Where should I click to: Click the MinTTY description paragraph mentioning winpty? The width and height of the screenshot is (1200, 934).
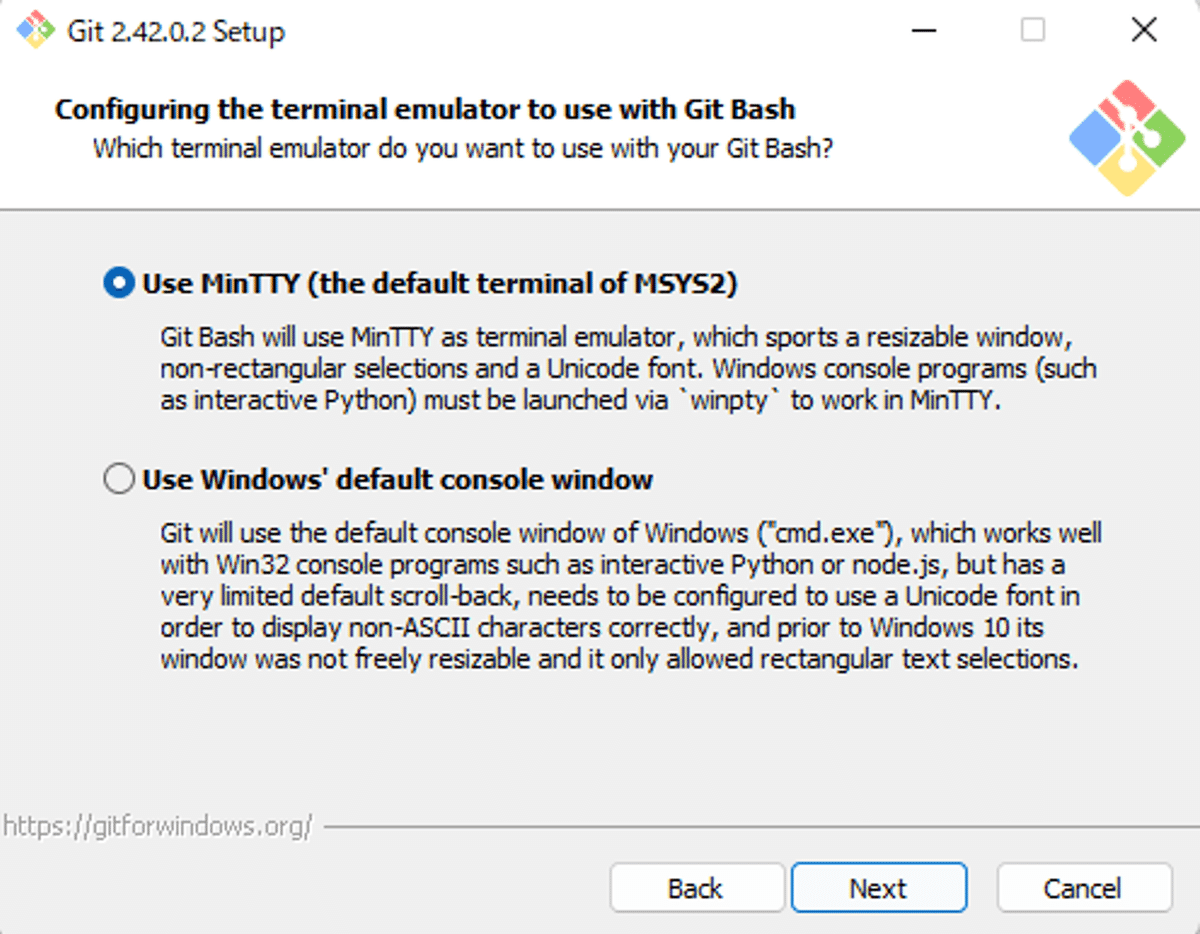628,369
